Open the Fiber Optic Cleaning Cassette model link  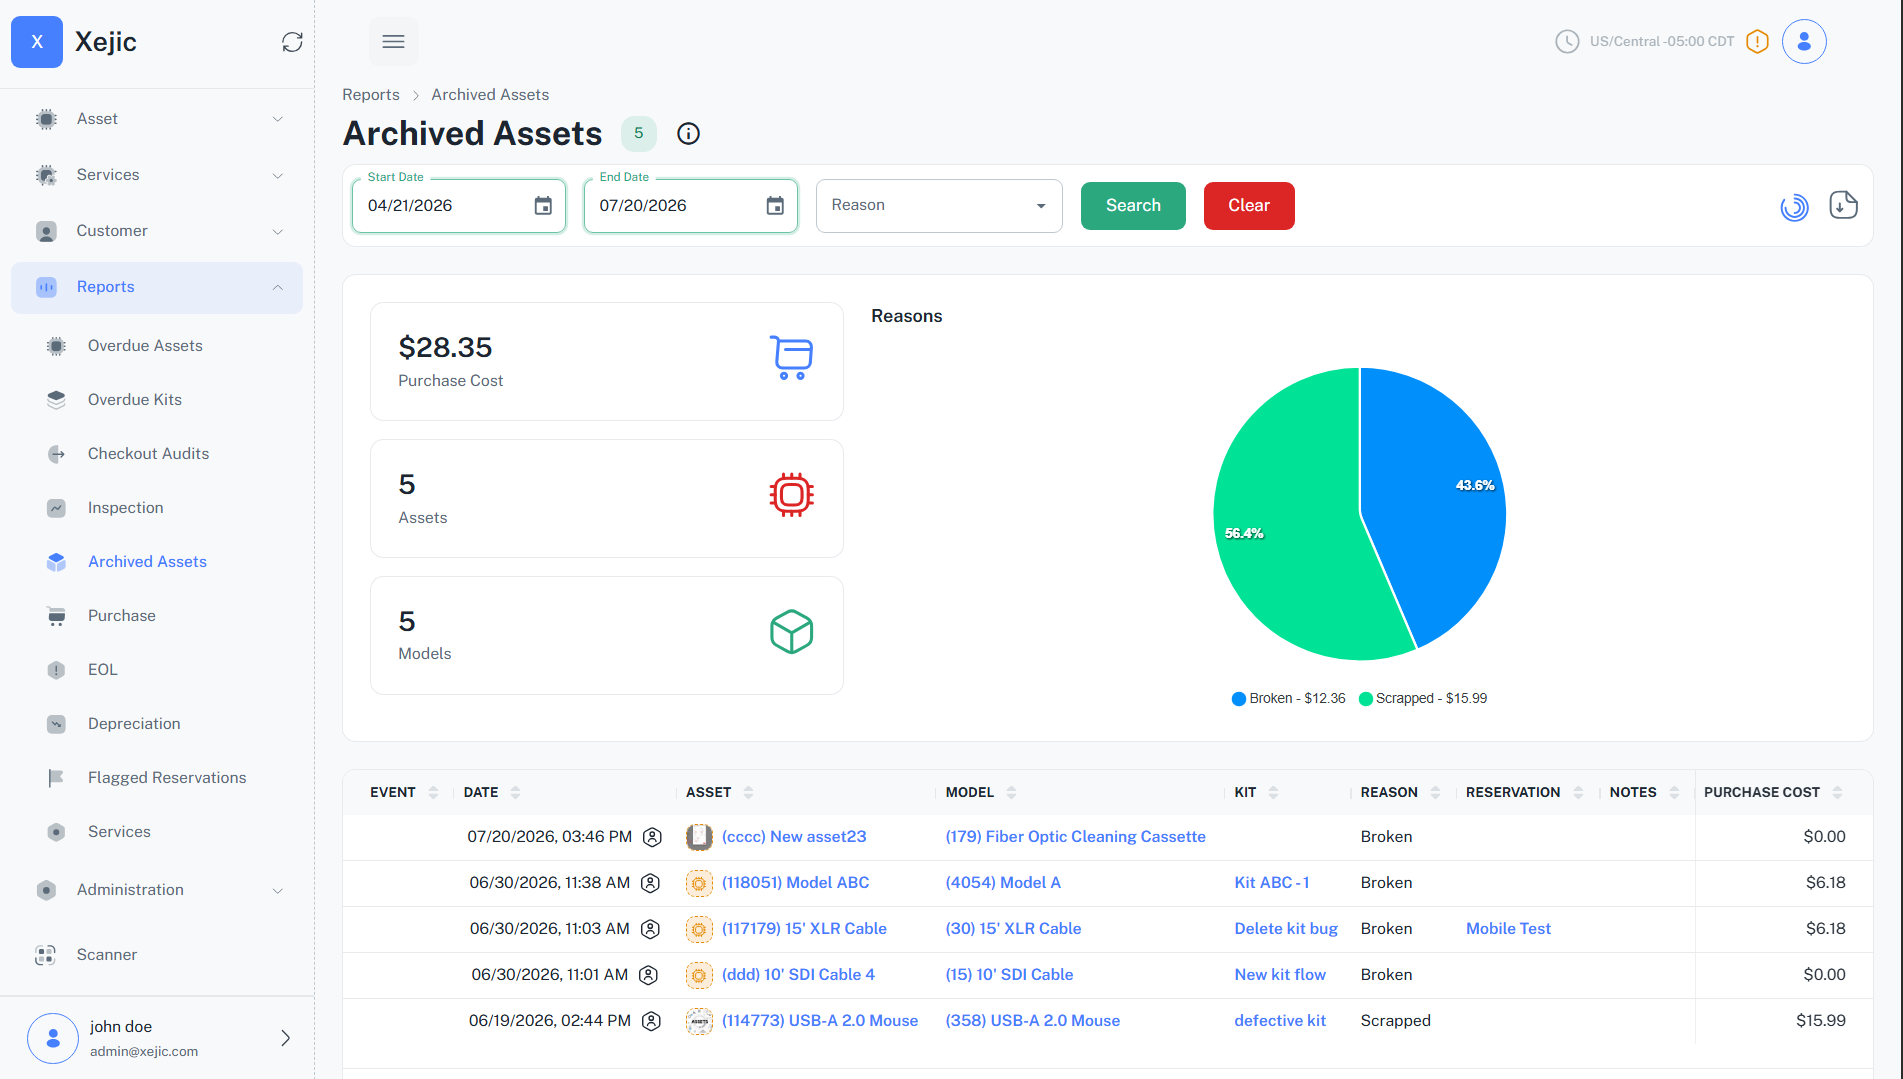(x=1075, y=837)
